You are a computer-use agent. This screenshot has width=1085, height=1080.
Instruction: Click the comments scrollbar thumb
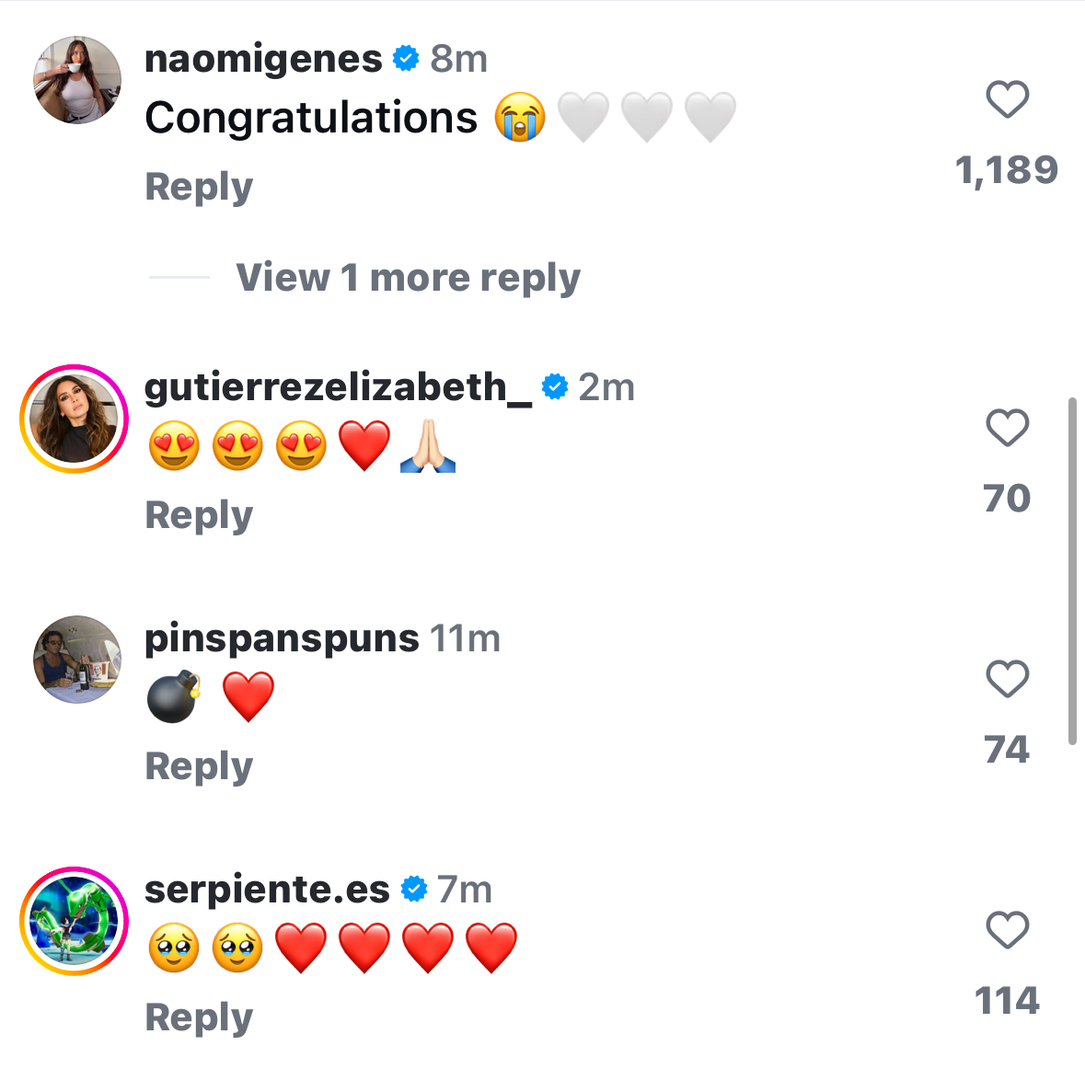point(1072,570)
